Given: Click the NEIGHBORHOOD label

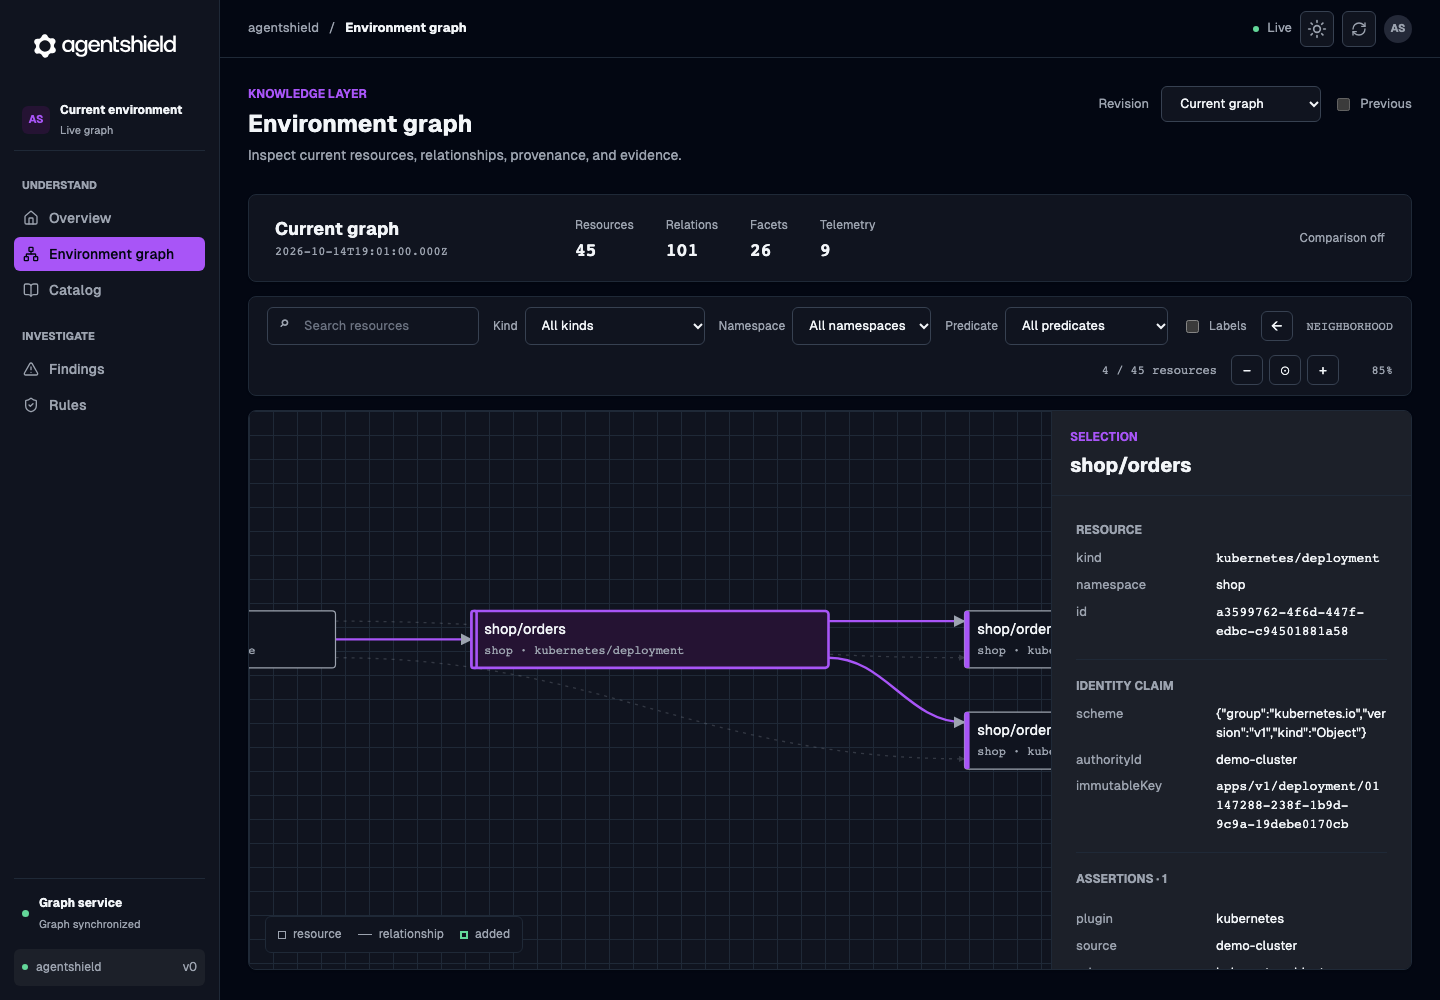Looking at the screenshot, I should coord(1349,326).
